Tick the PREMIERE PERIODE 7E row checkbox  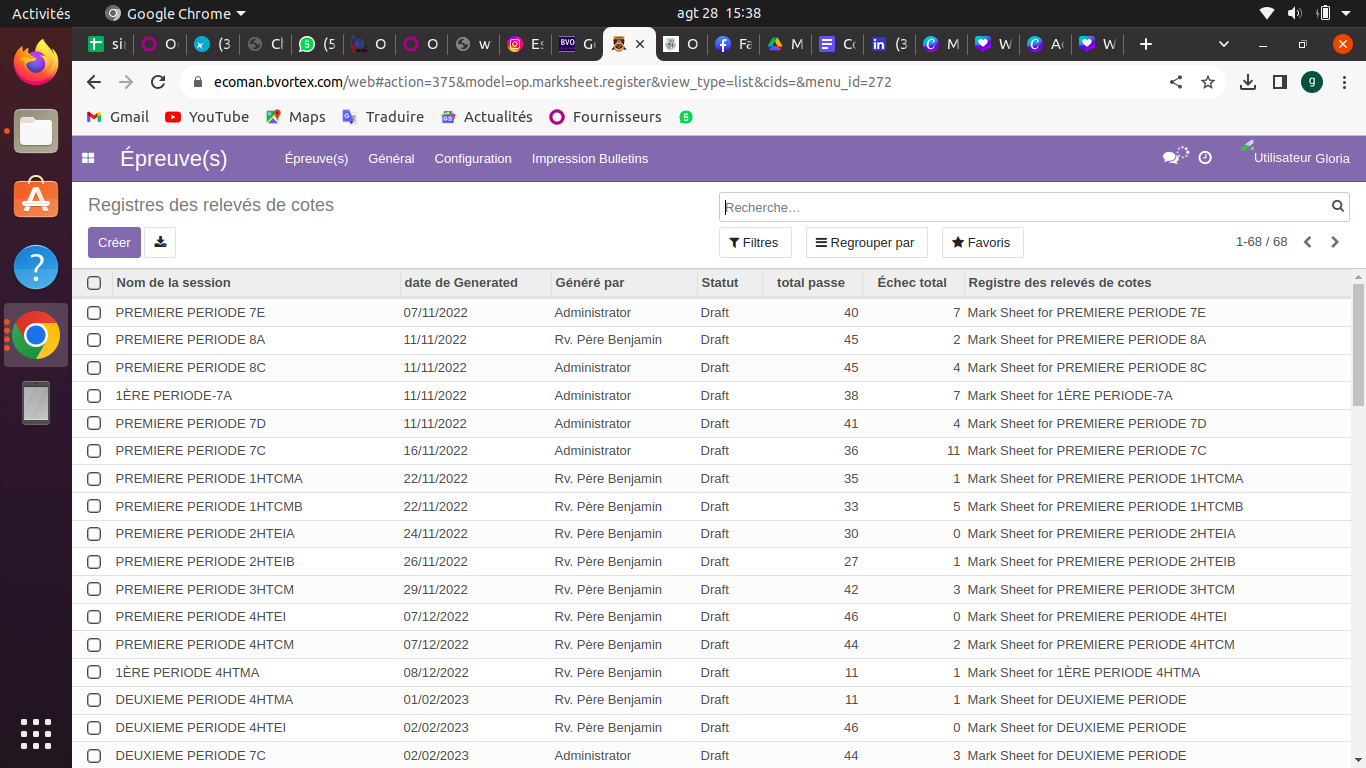(94, 313)
